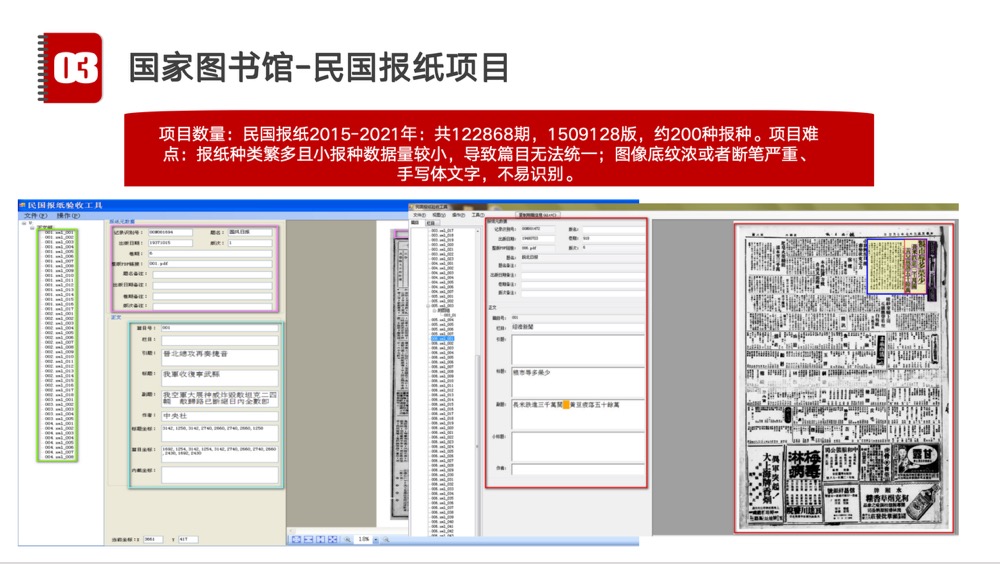Open the 操作 menu in left window

(x=67, y=215)
